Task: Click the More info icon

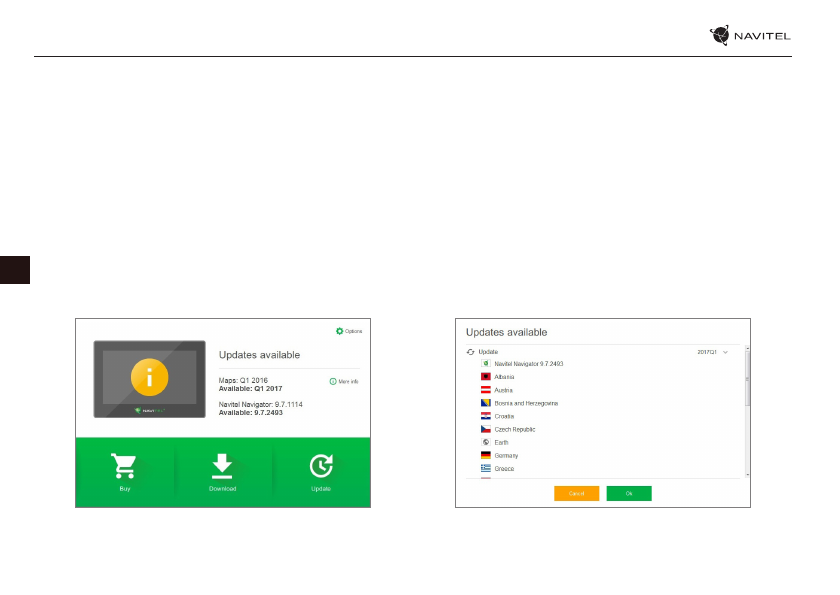Action: (333, 382)
